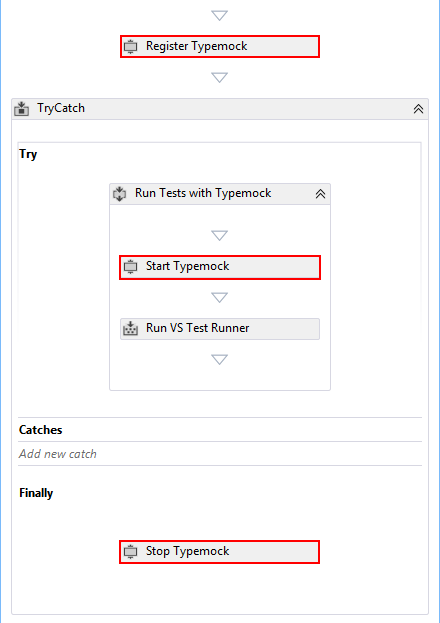Click the Run Tests with Typemock sequence icon
The image size is (440, 623).
click(x=120, y=194)
